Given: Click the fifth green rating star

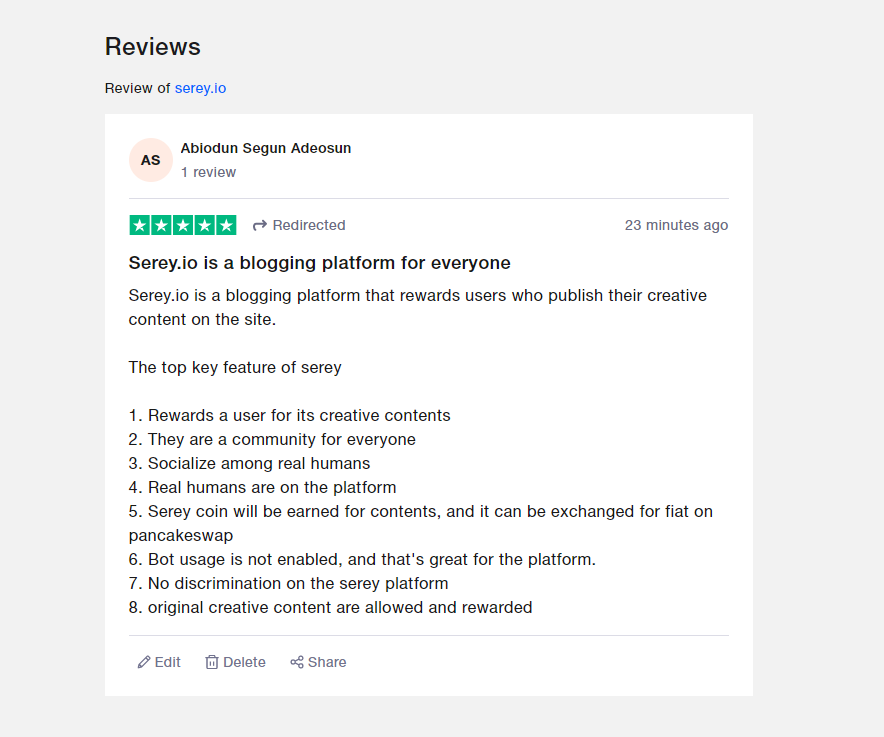Looking at the screenshot, I should (226, 226).
